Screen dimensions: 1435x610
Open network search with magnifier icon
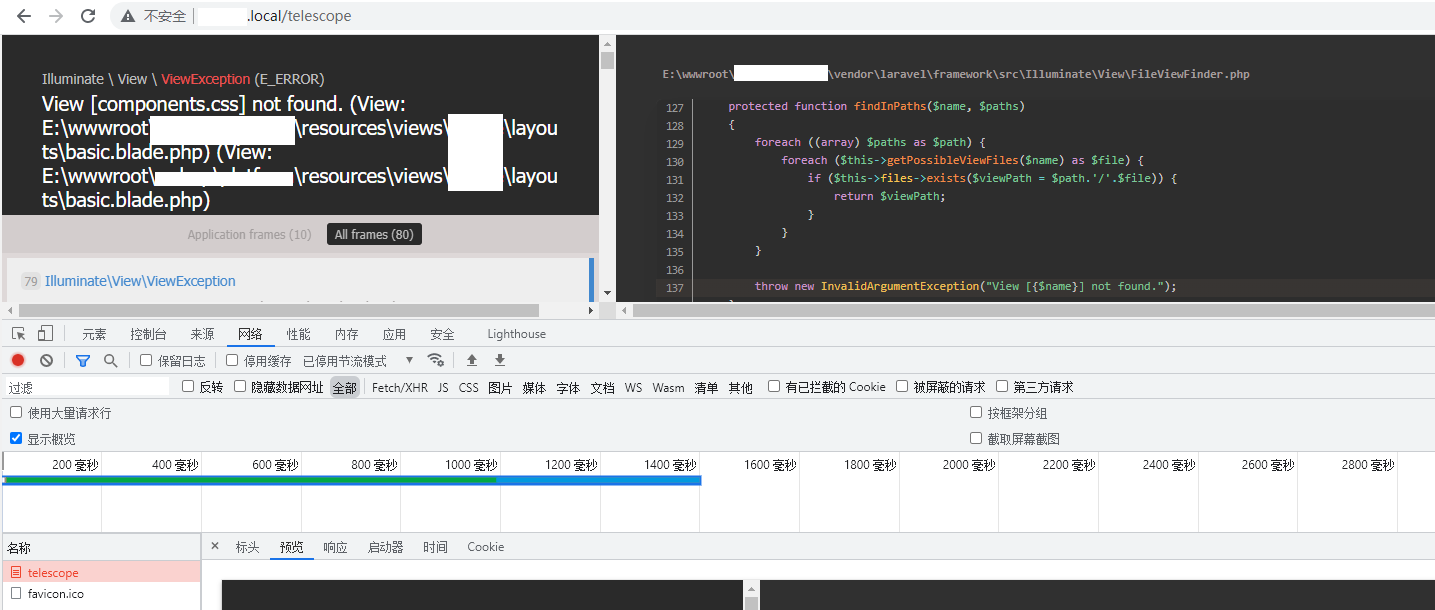point(111,360)
